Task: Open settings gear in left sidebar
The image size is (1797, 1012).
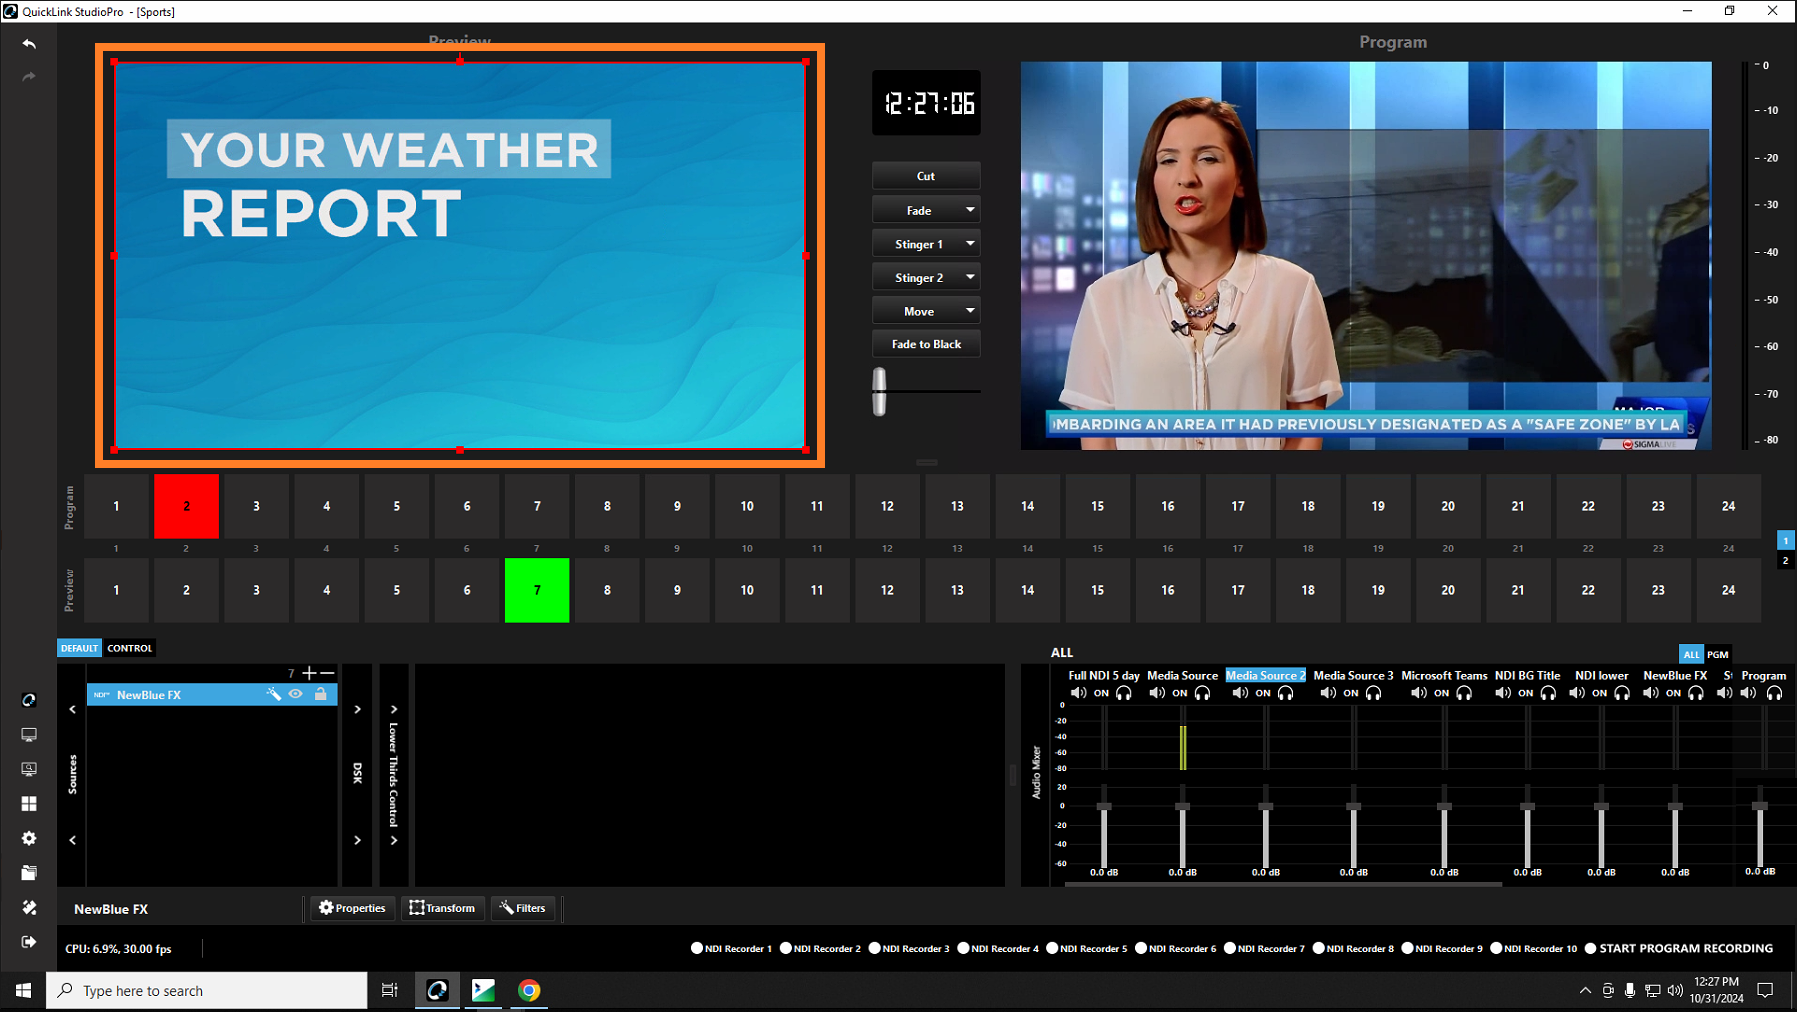Action: 29,838
